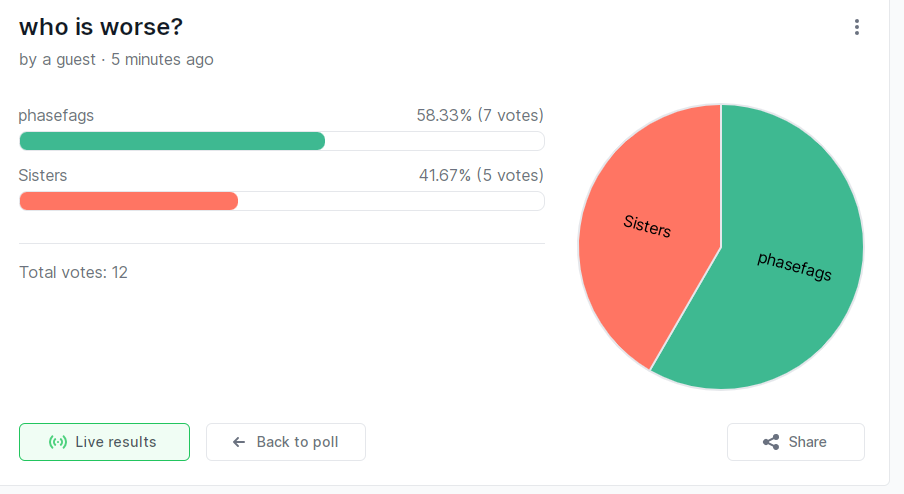Click the phasefags label inside pie chart

[x=794, y=266]
